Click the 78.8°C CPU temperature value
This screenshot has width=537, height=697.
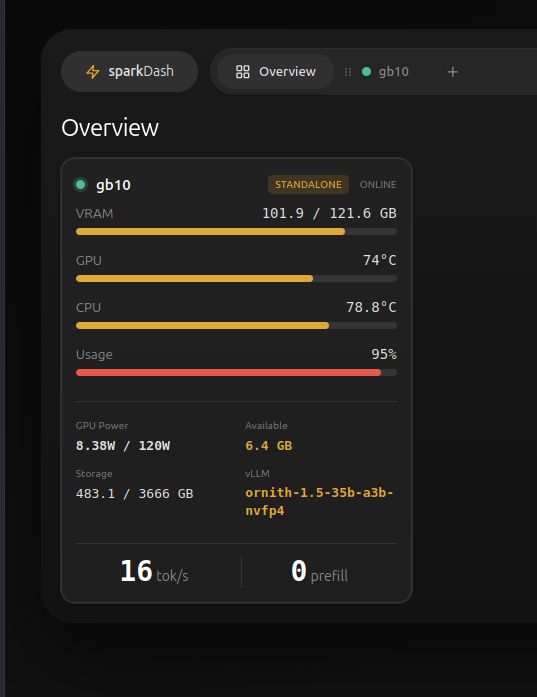click(x=371, y=307)
